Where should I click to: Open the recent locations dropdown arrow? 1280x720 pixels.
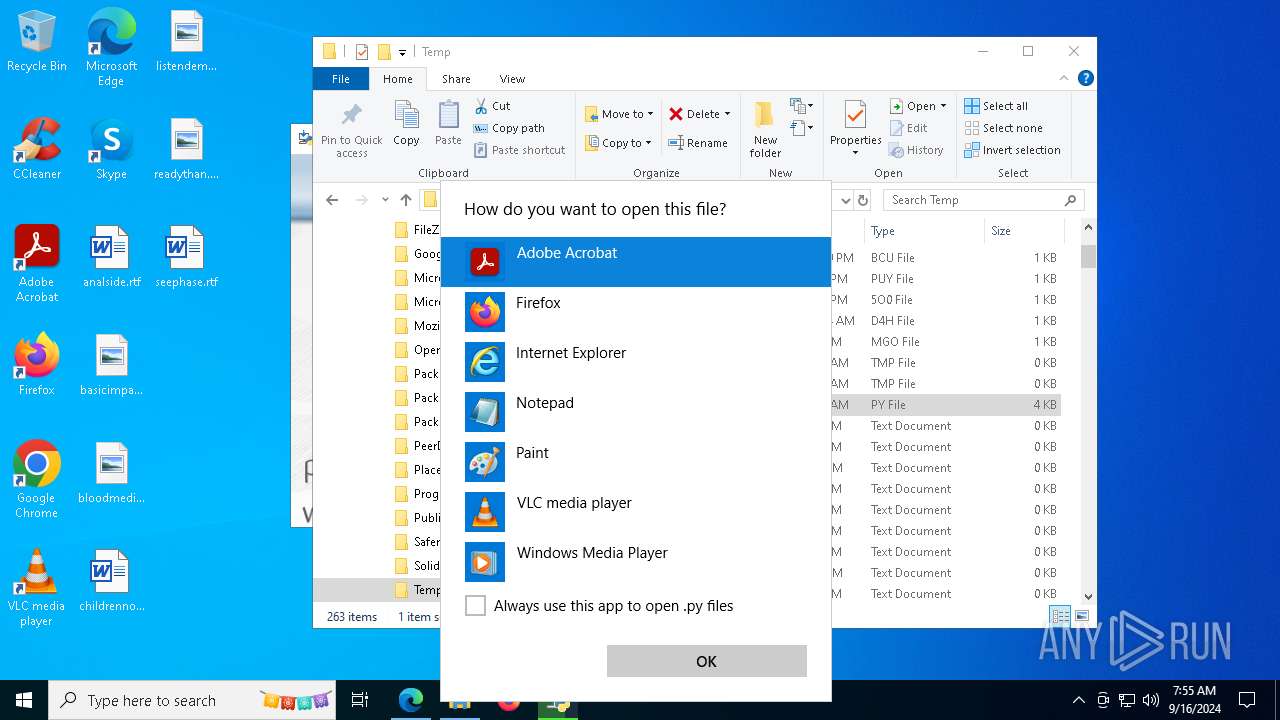click(385, 200)
